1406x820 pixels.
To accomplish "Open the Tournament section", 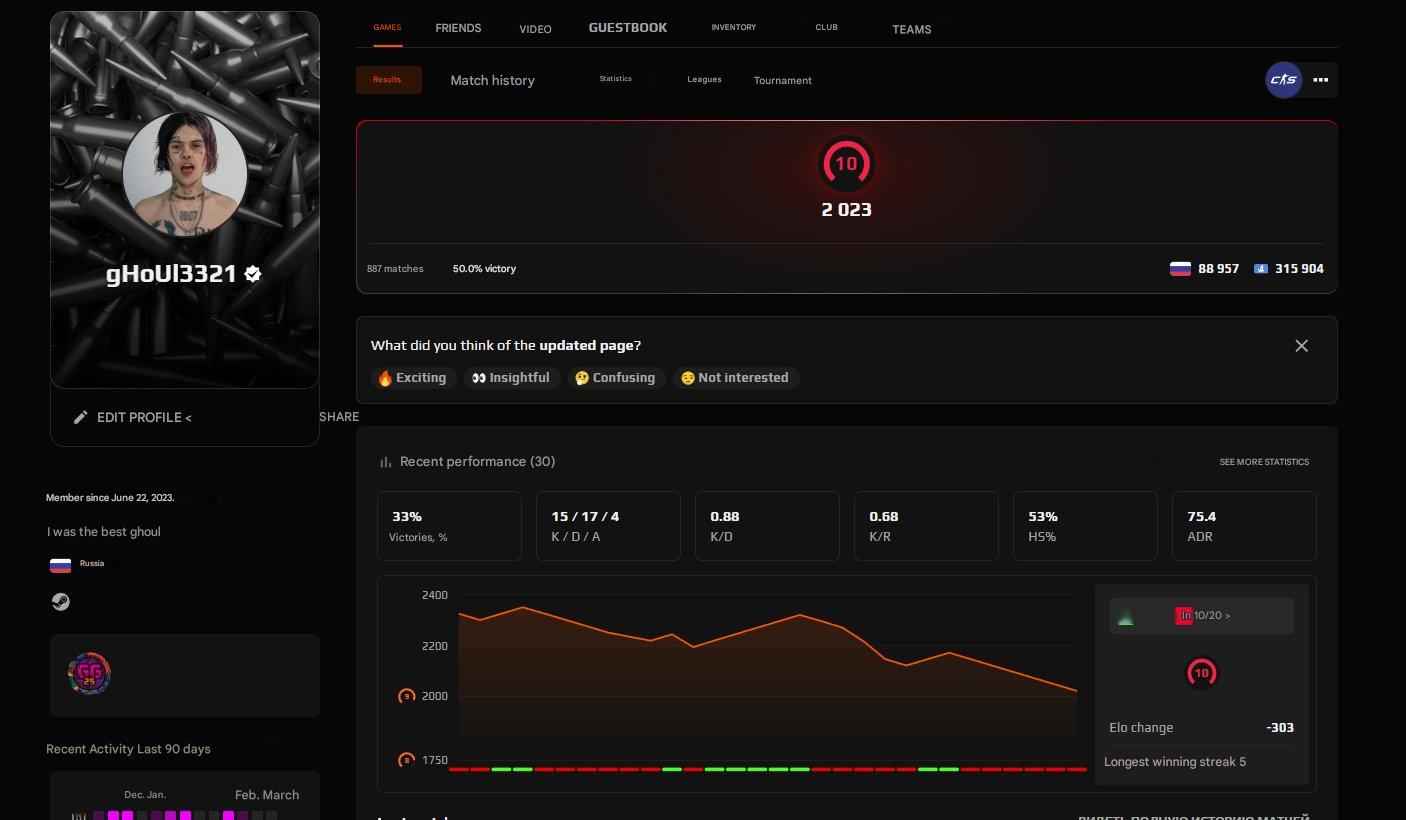I will tap(782, 80).
